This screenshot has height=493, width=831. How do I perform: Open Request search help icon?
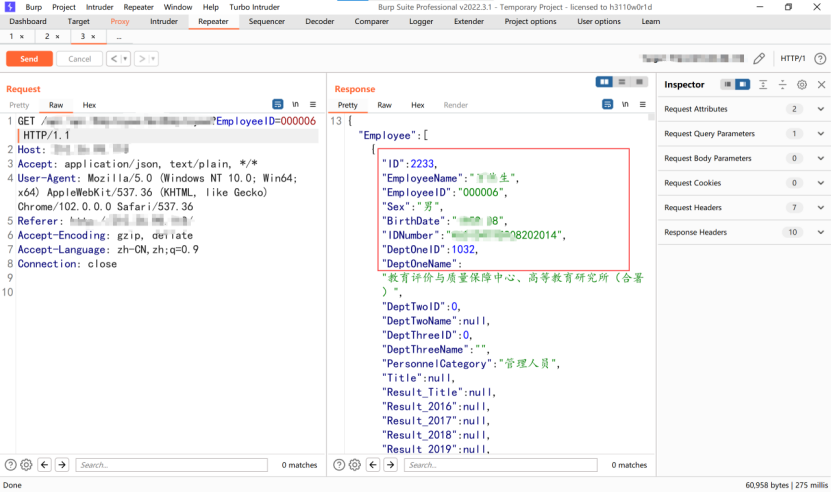[11, 465]
